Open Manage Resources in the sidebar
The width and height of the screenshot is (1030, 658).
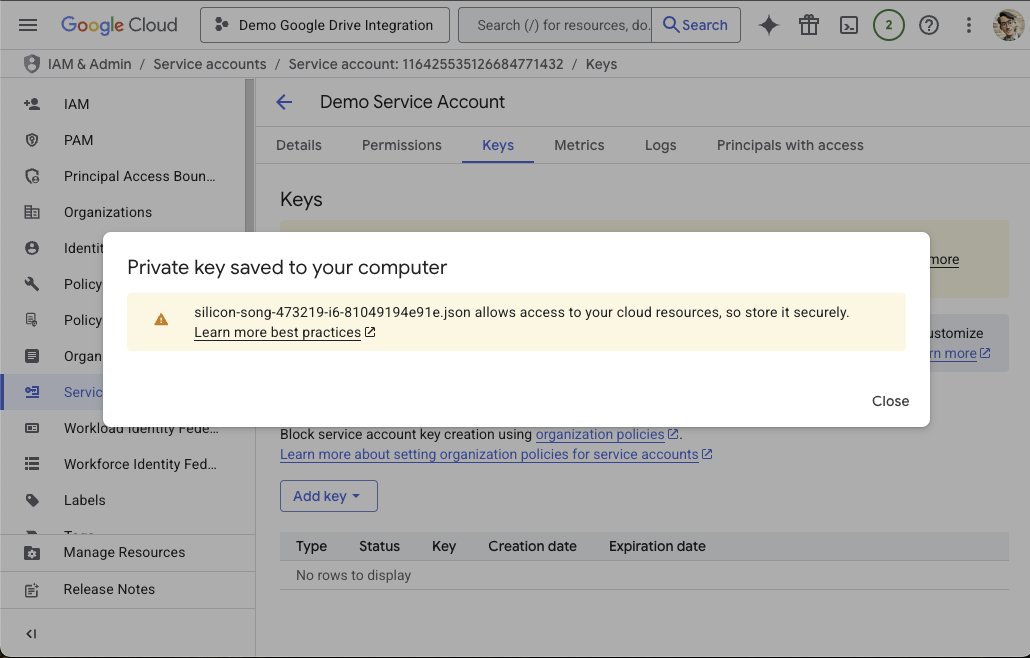127,553
